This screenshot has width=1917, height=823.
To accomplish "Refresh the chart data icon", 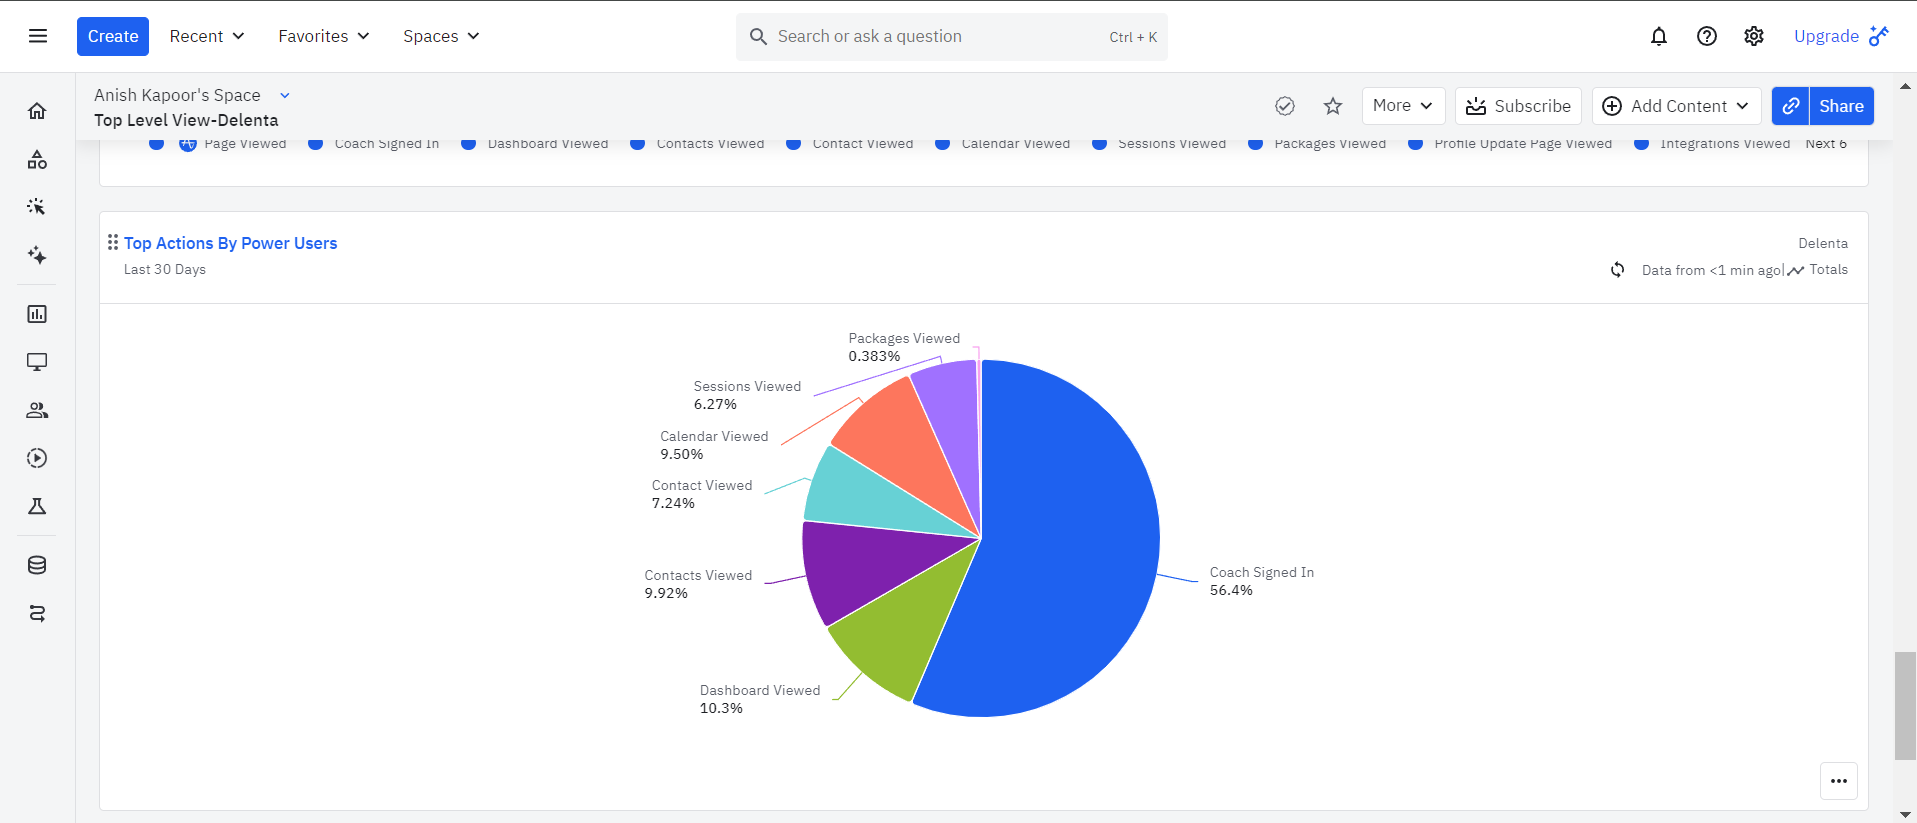I will 1617,270.
